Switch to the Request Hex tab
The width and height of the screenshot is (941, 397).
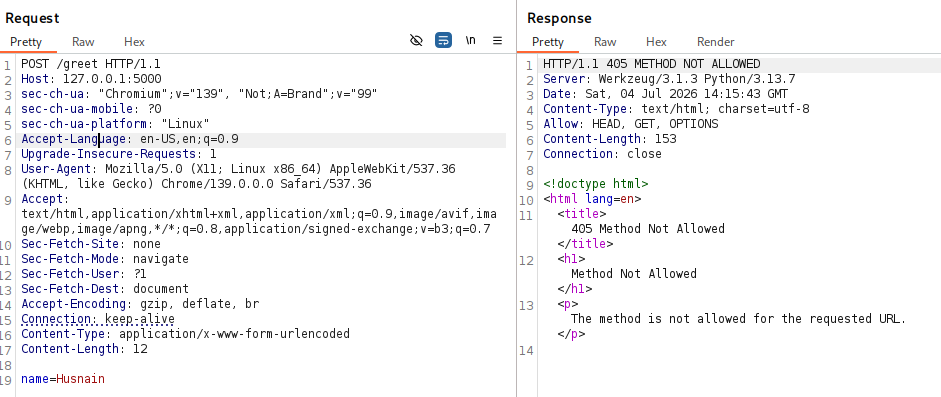coord(134,42)
